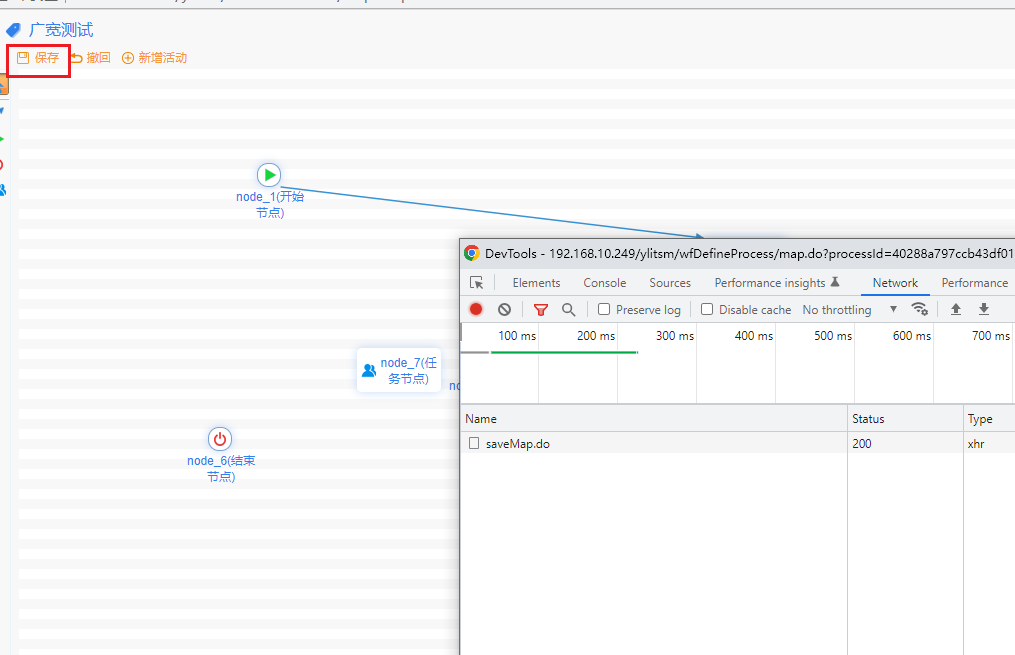
Task: Select the node_1 start node play icon
Action: click(269, 175)
